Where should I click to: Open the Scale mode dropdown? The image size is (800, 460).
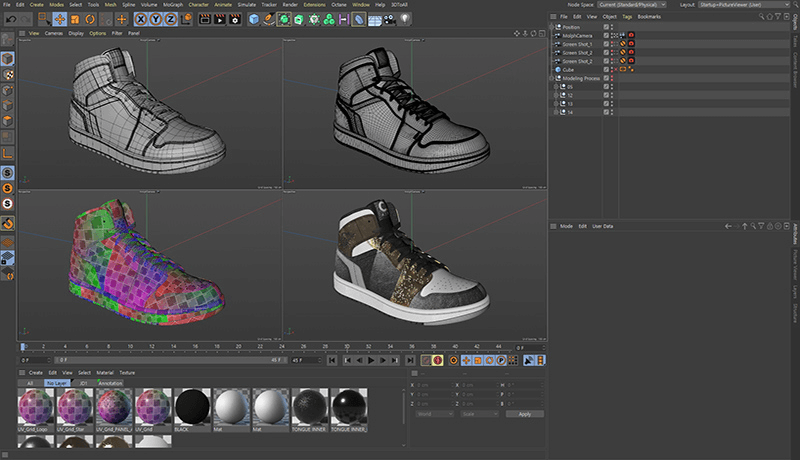click(480, 414)
